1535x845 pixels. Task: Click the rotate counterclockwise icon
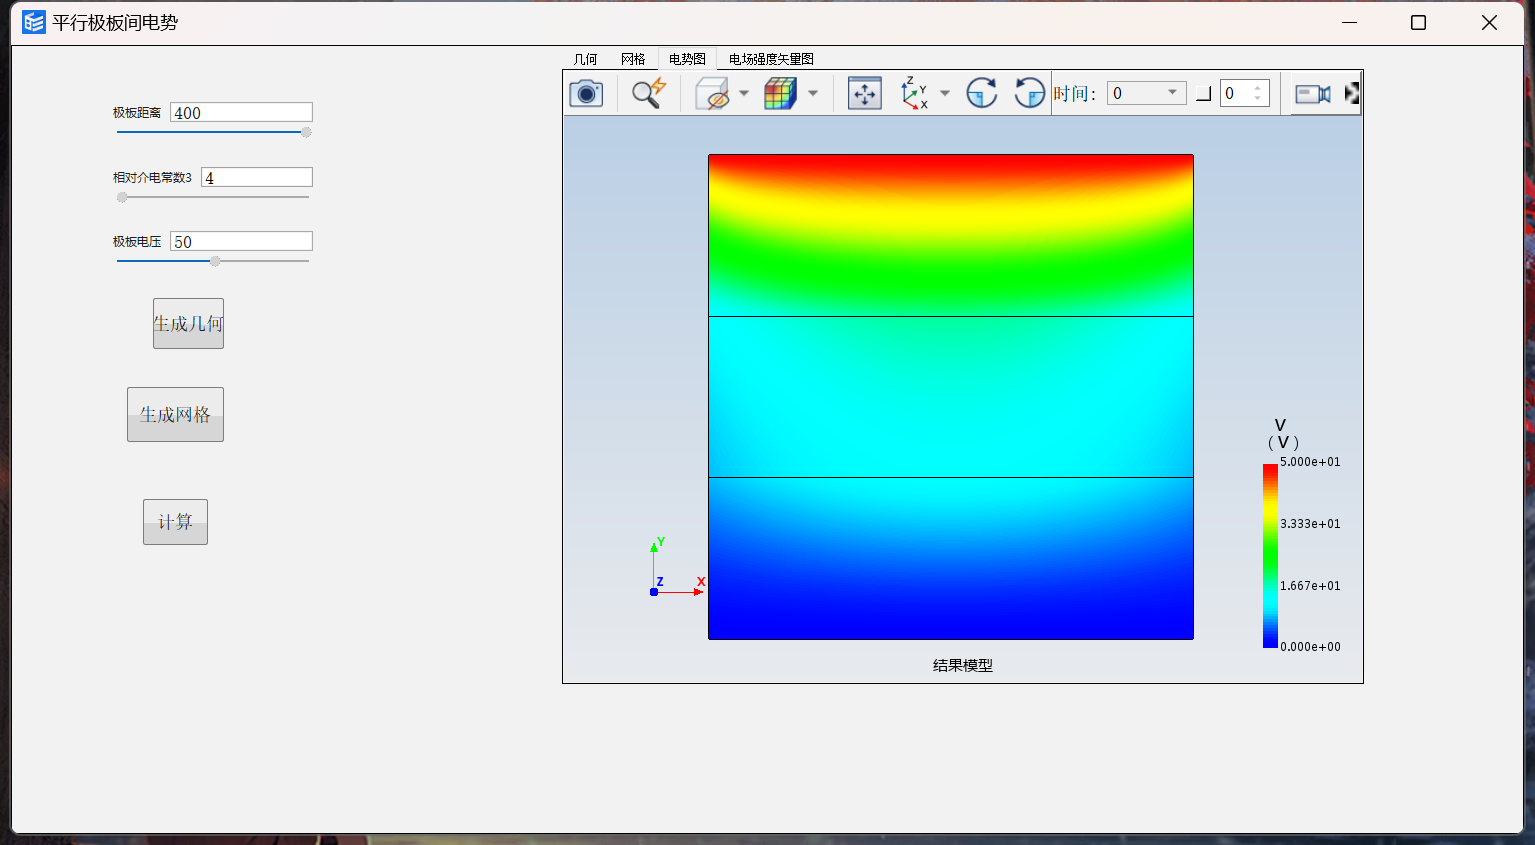click(x=1029, y=94)
